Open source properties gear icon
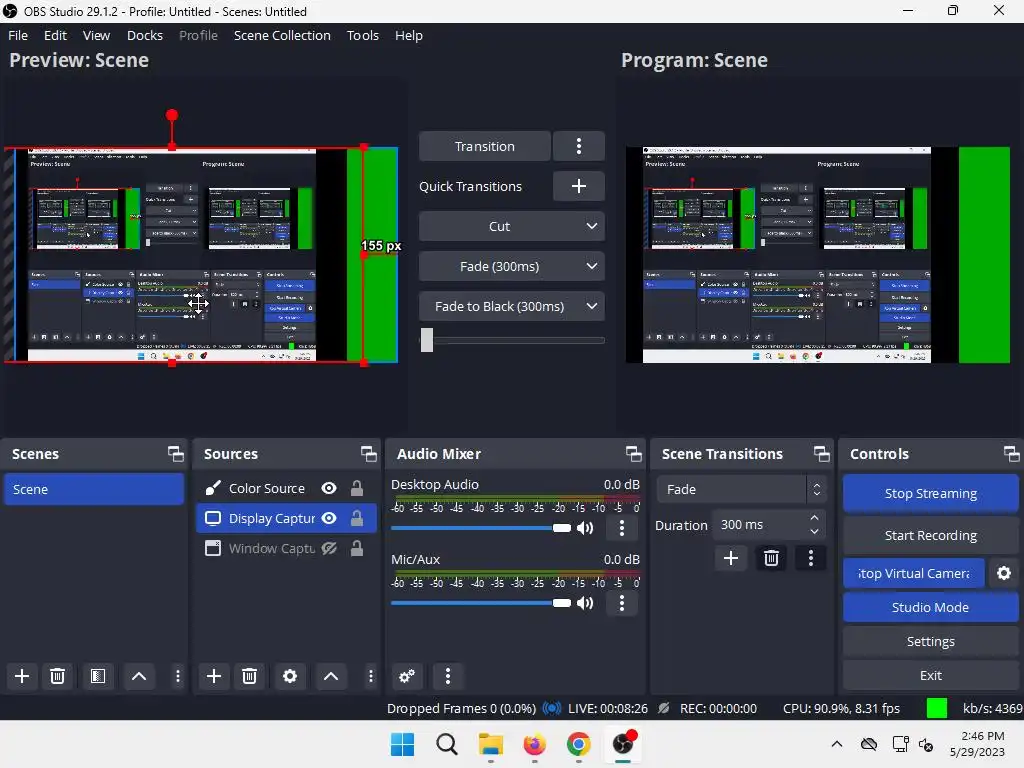The image size is (1024, 768). tap(290, 676)
